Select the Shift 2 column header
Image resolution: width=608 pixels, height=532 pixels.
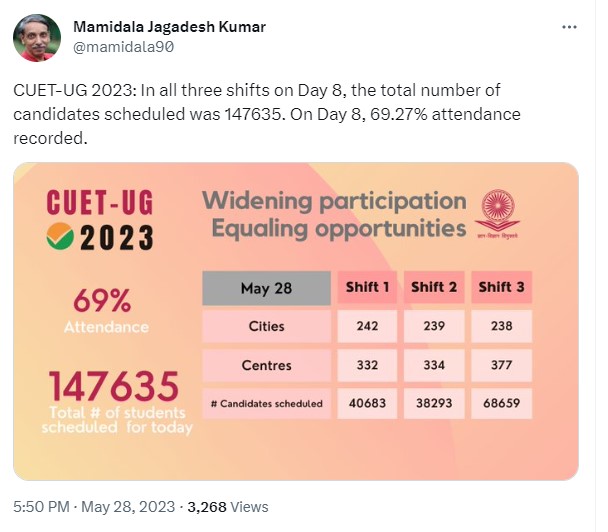click(x=434, y=288)
